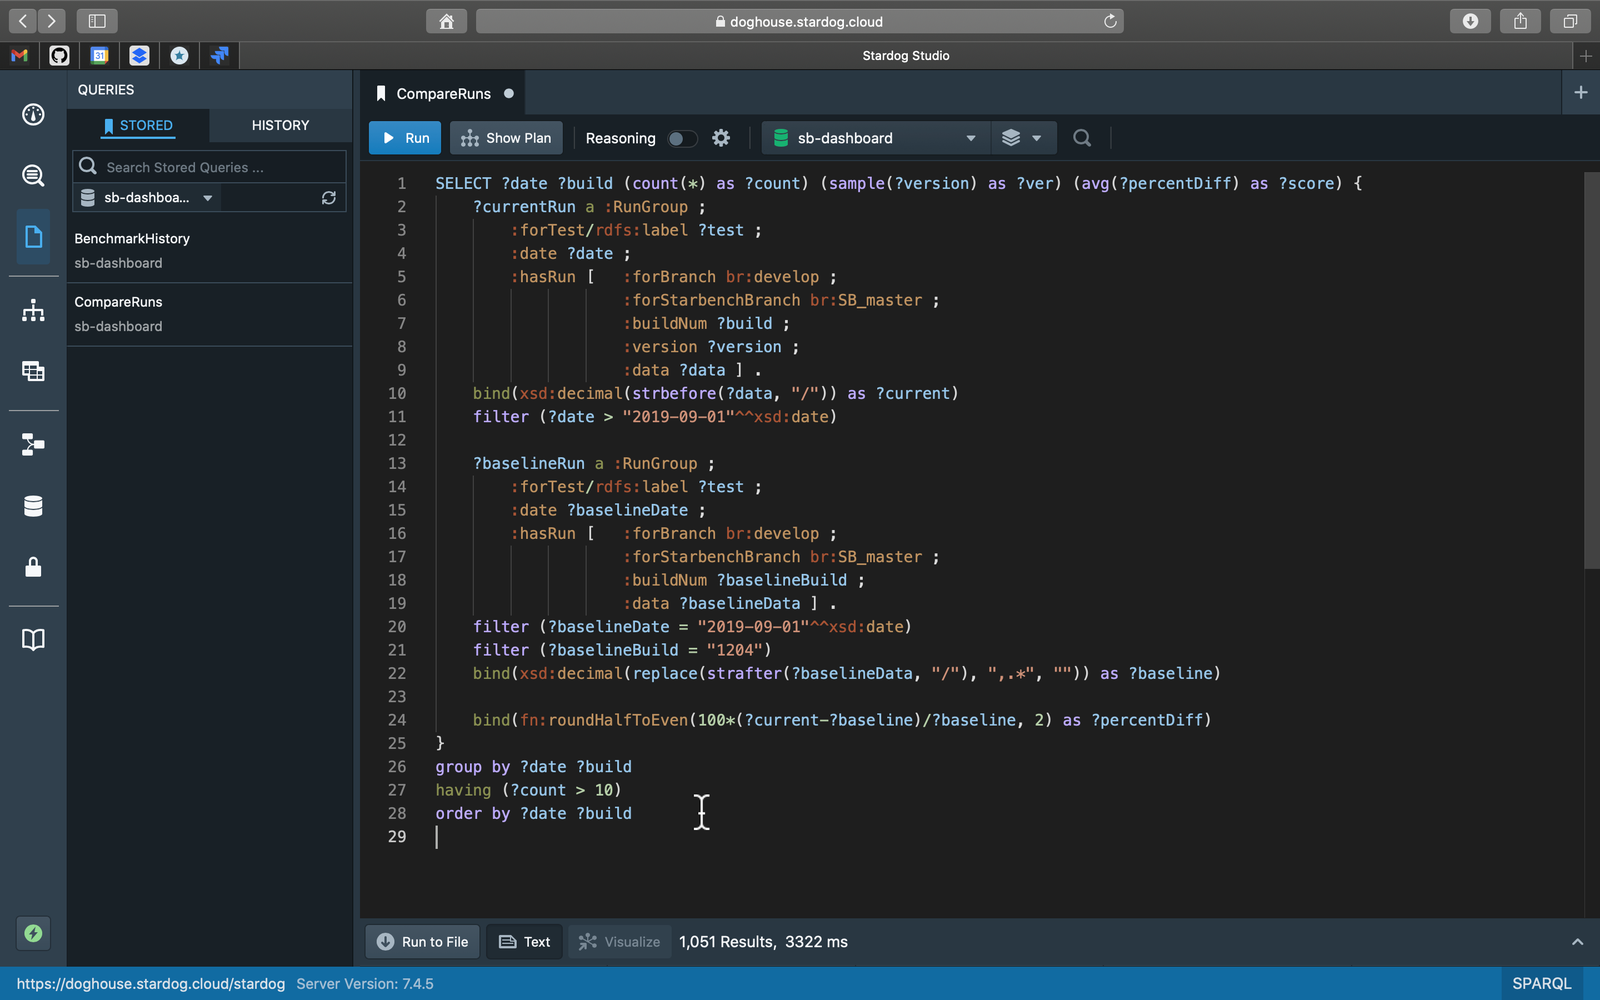Expand the results panel chevron

point(1577,942)
